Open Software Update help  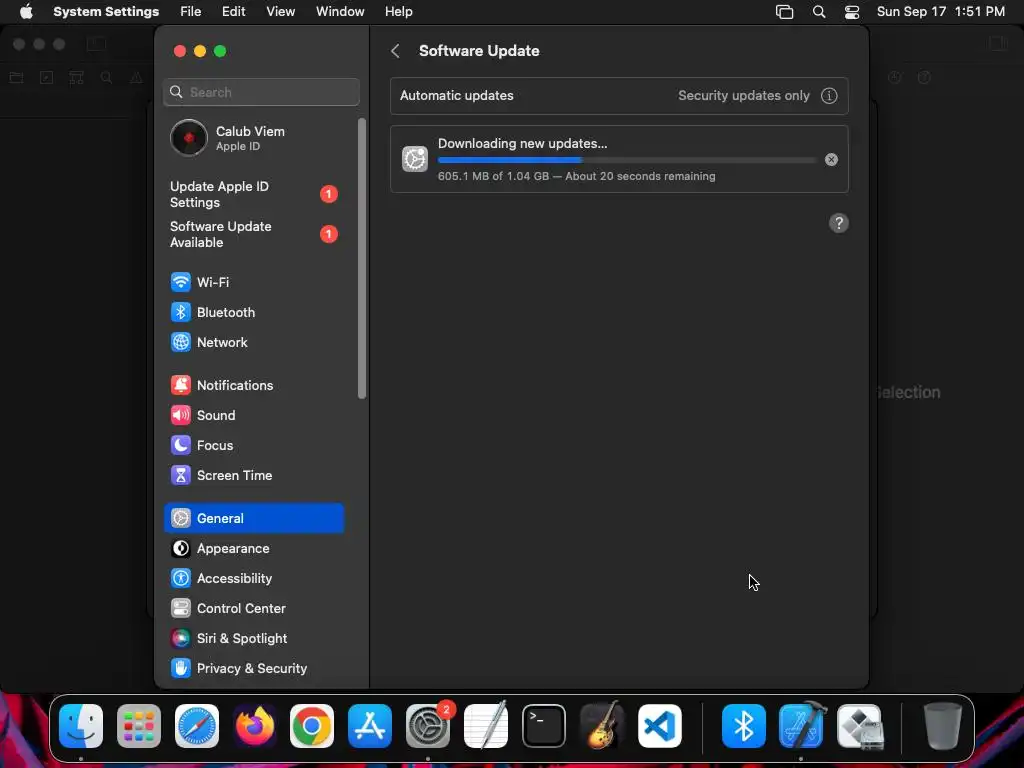pos(839,223)
